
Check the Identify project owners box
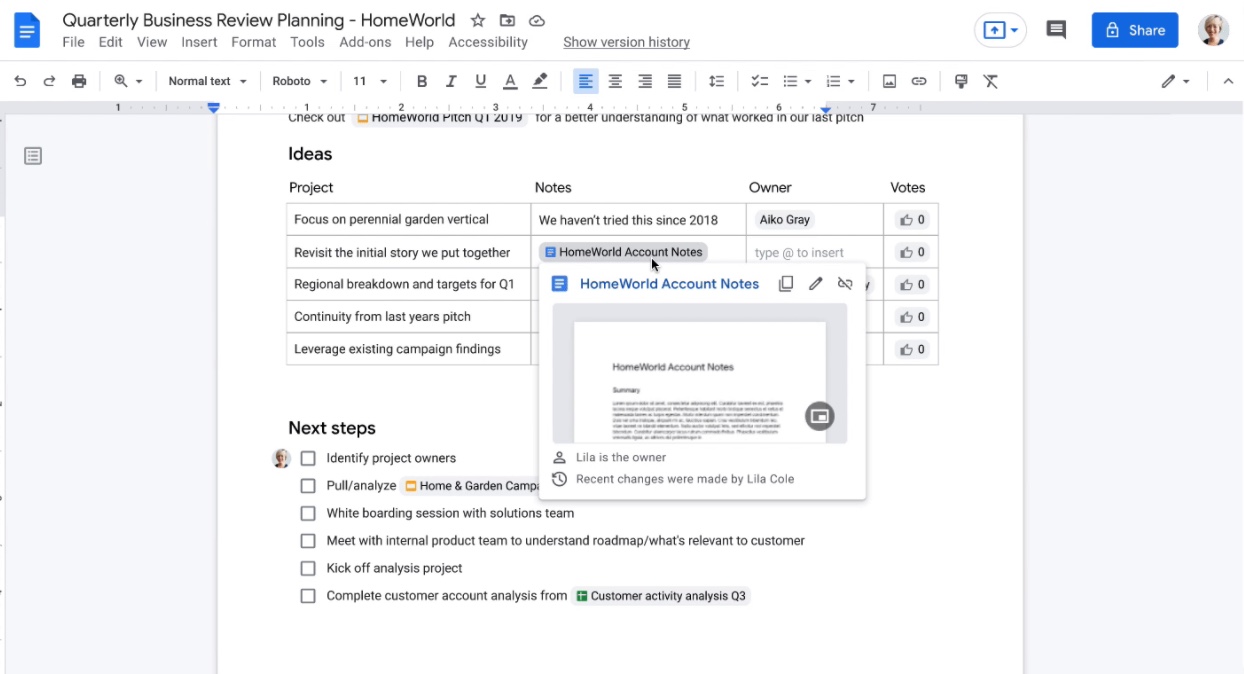308,458
